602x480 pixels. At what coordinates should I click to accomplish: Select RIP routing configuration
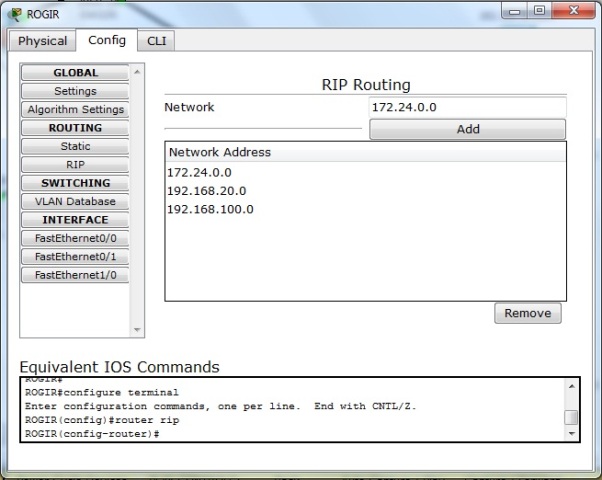point(75,164)
